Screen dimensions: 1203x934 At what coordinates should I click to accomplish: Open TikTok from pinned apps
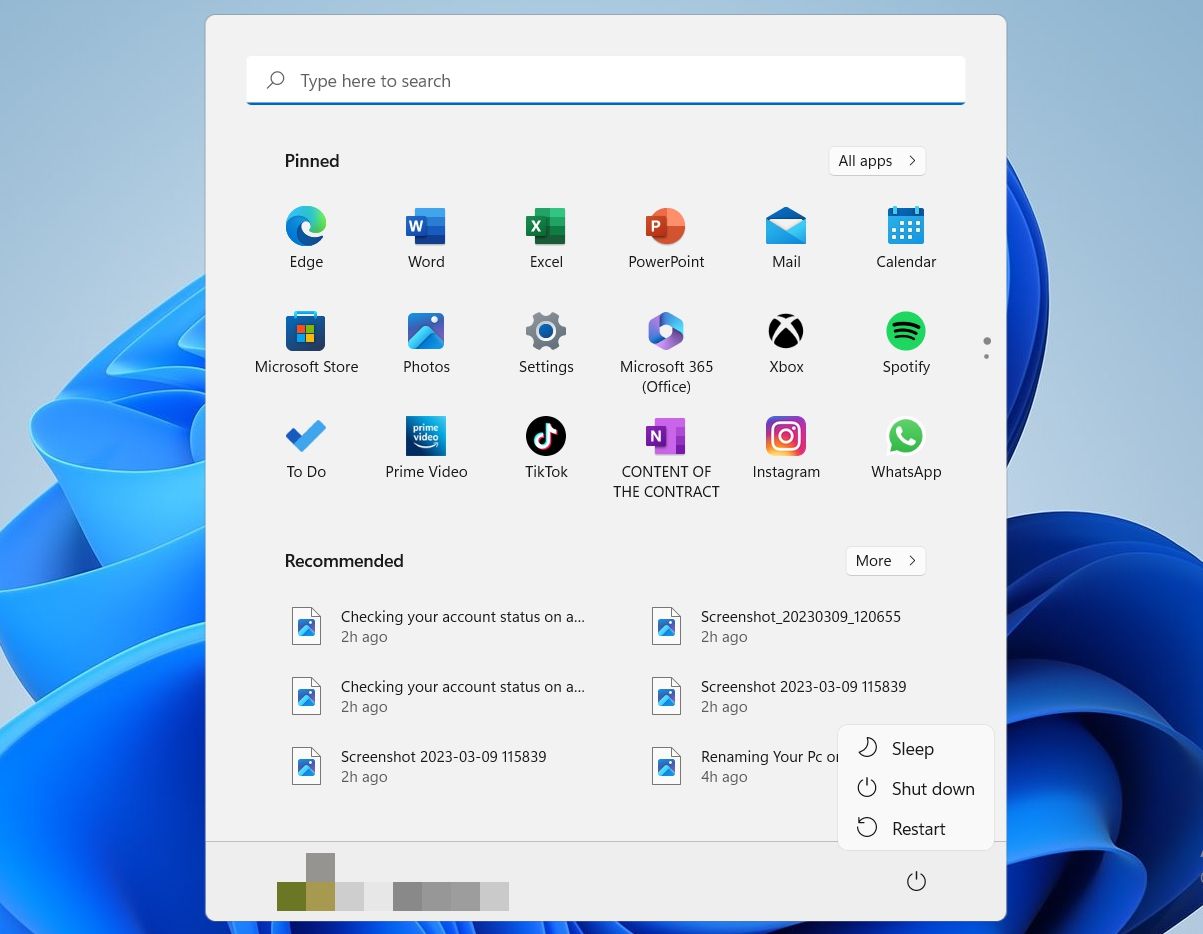click(546, 437)
